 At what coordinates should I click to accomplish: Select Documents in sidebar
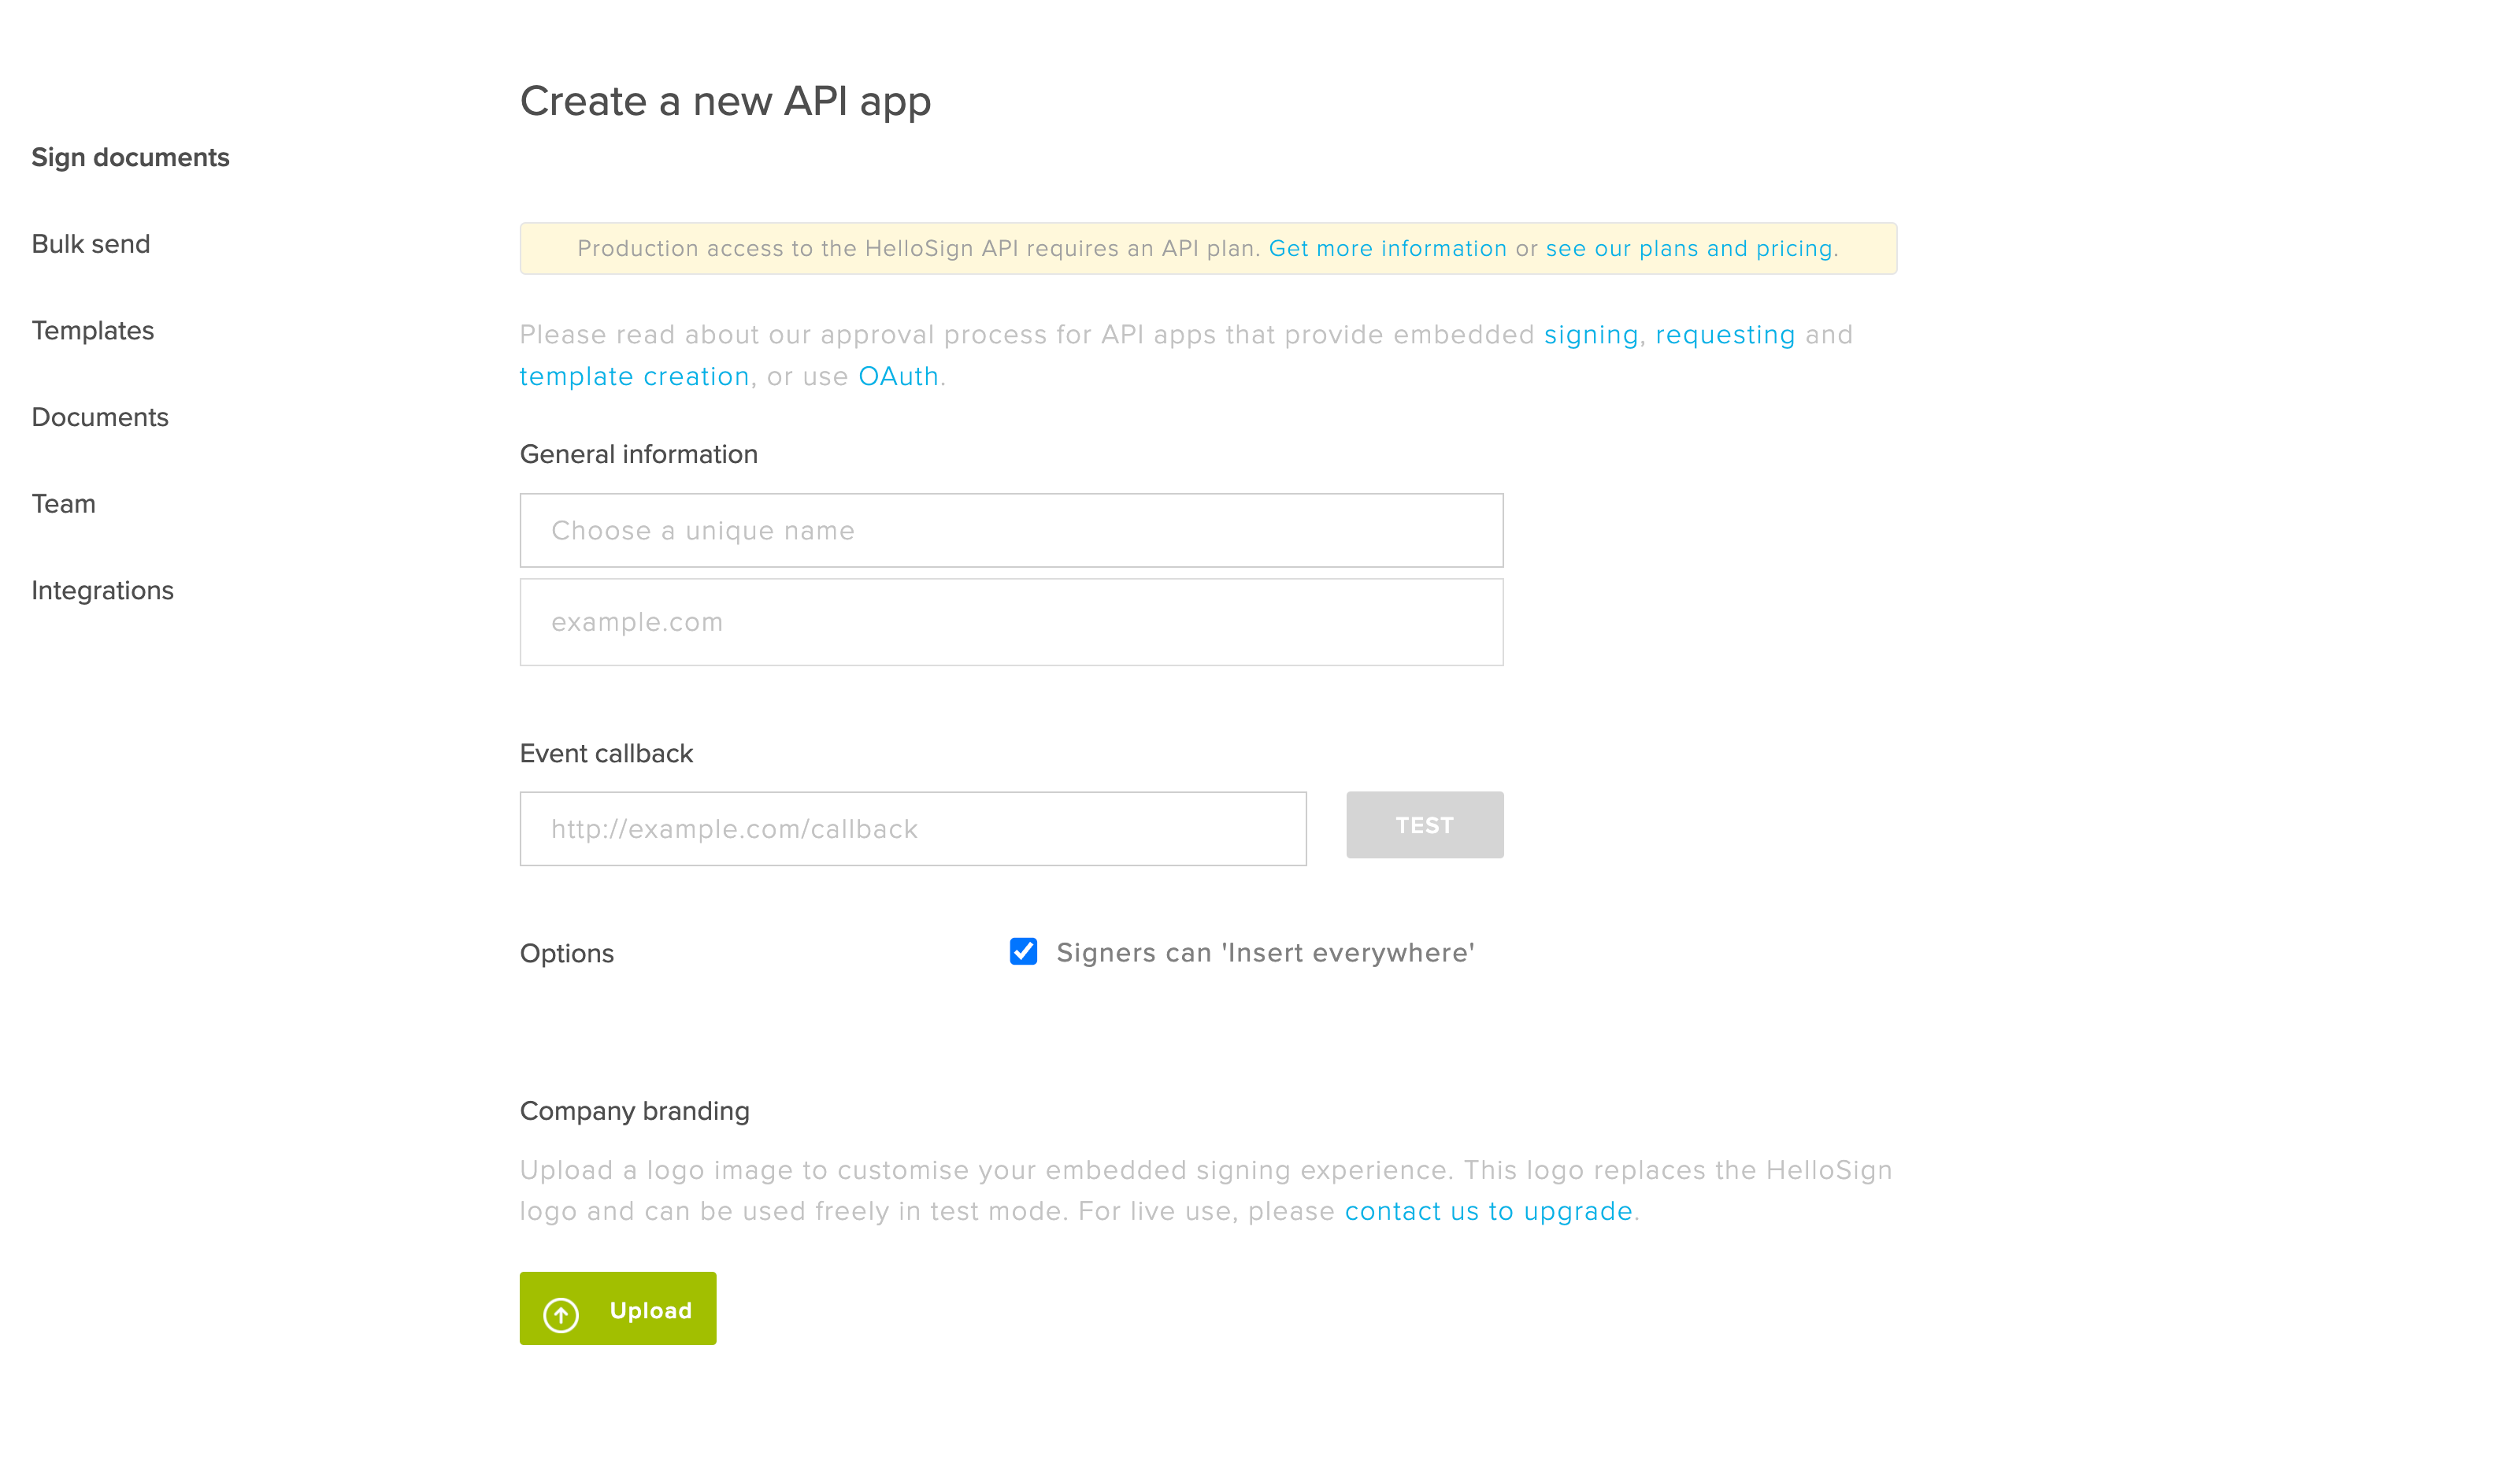pos(100,417)
